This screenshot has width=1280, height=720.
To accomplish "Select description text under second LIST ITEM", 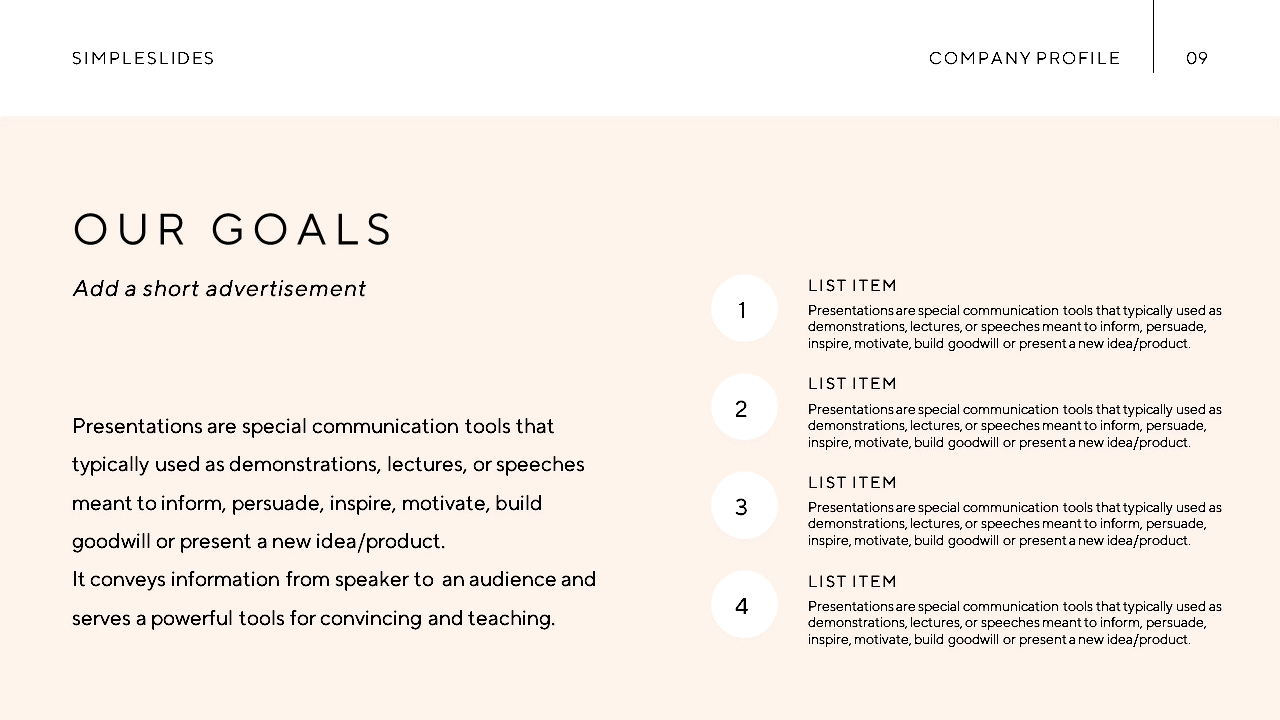I will [x=1015, y=426].
